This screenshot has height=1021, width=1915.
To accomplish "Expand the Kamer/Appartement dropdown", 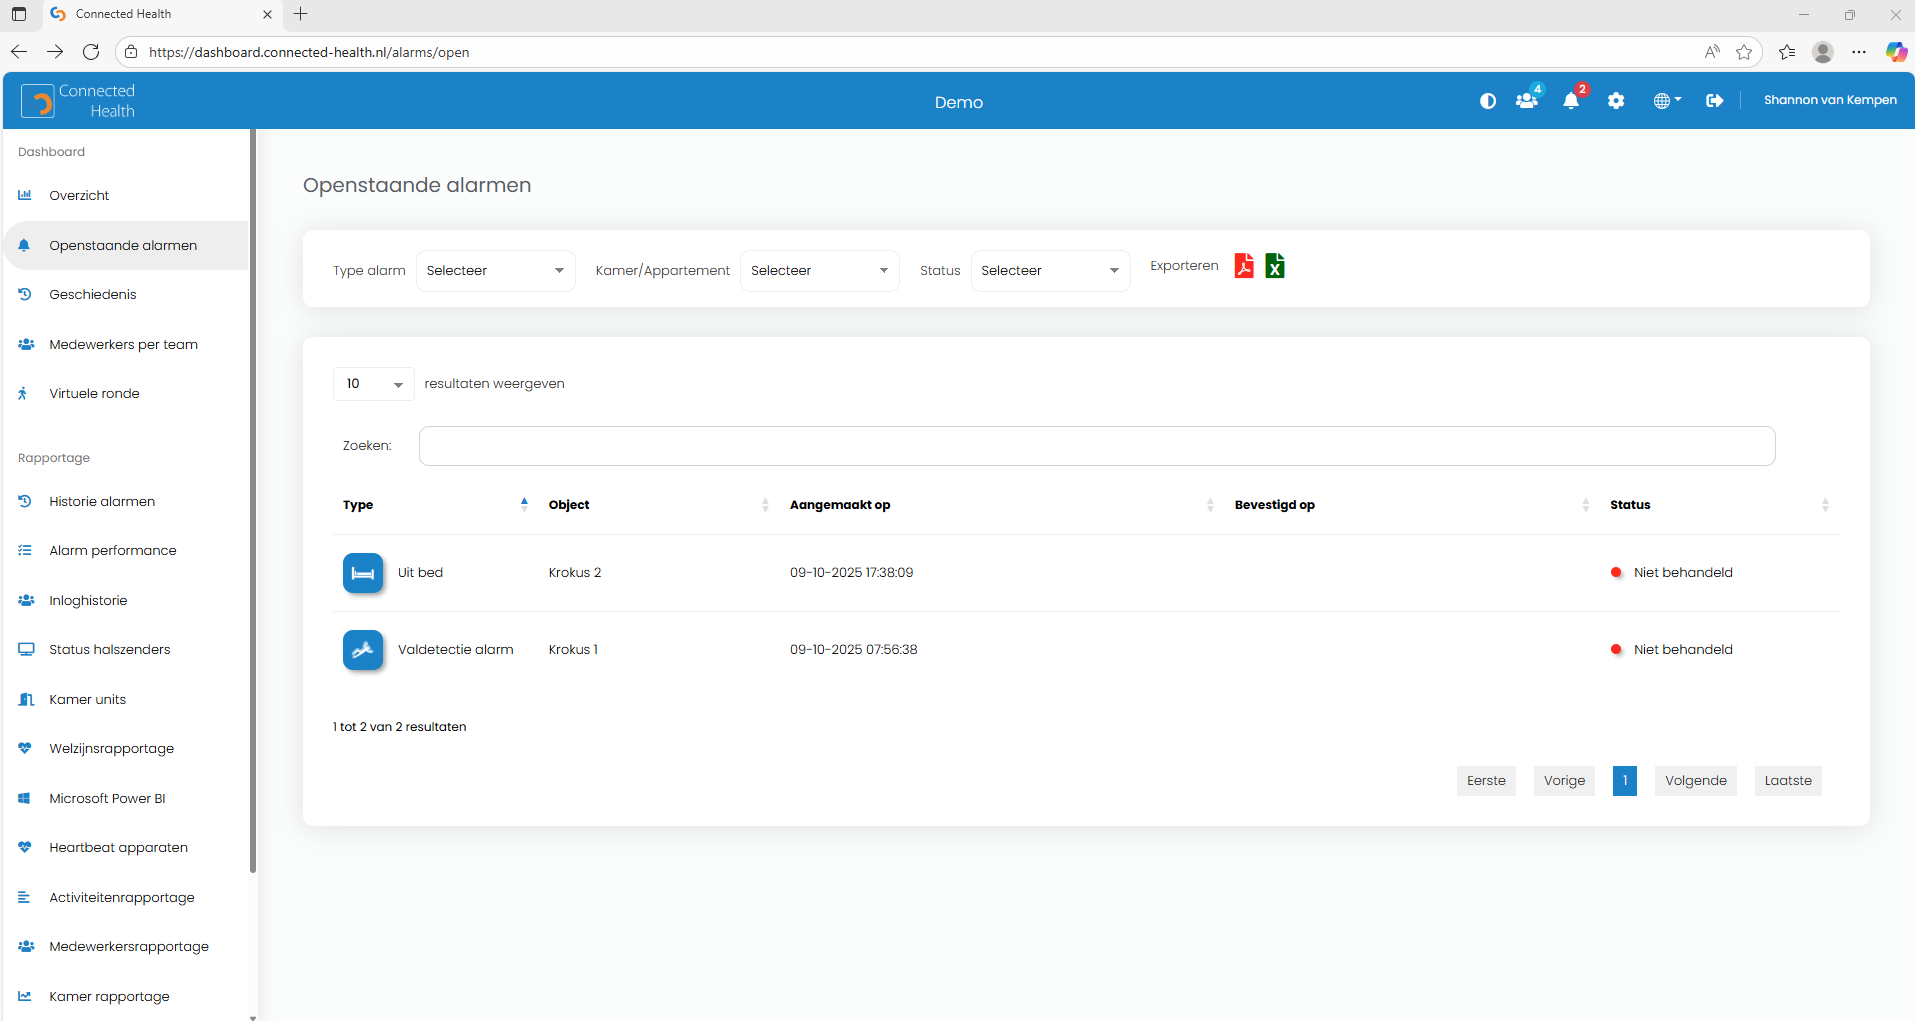I will [x=819, y=271].
